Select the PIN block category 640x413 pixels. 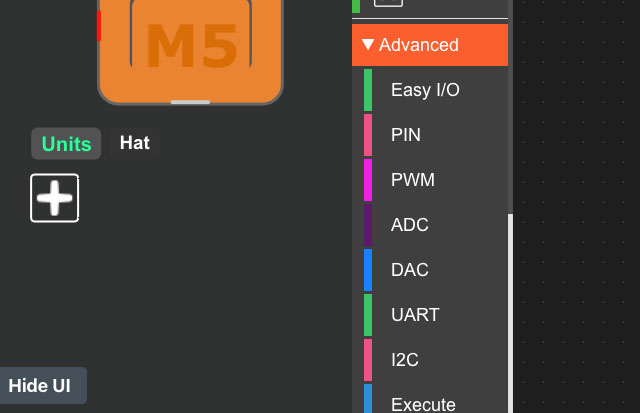click(x=406, y=135)
